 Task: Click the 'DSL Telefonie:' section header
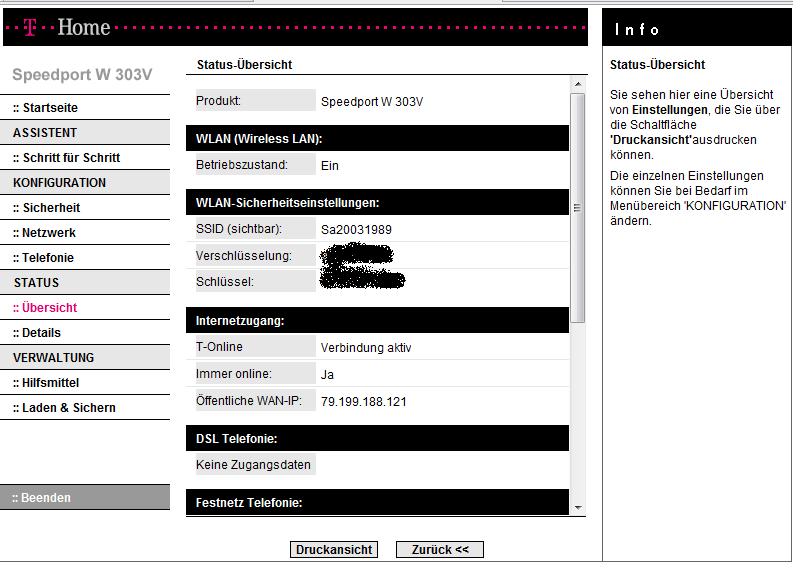tap(378, 438)
